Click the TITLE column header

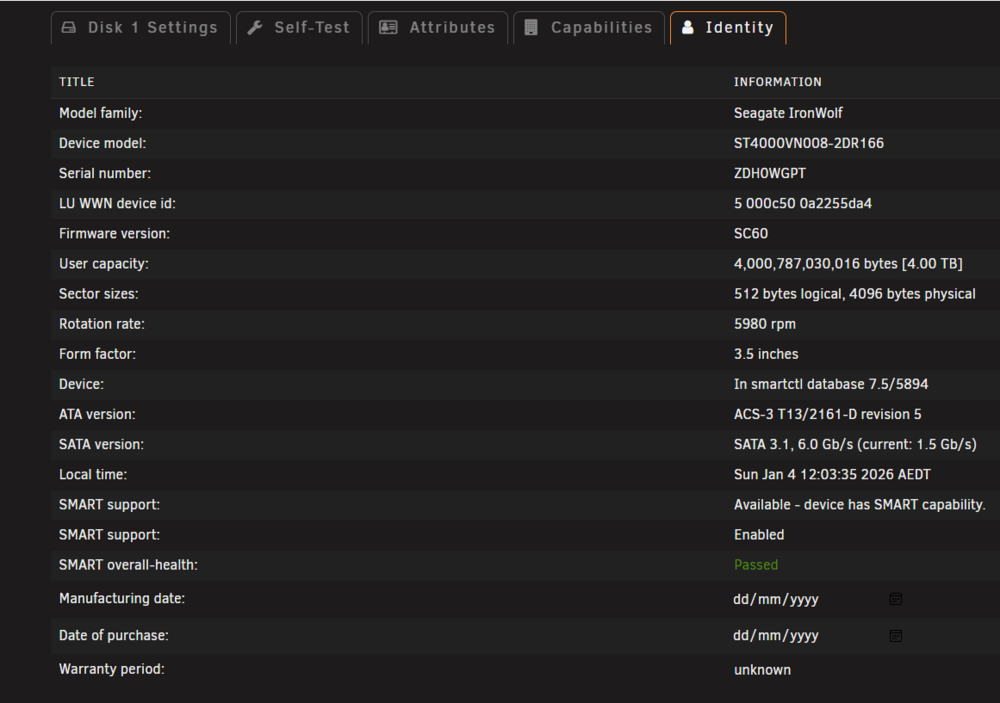77,82
